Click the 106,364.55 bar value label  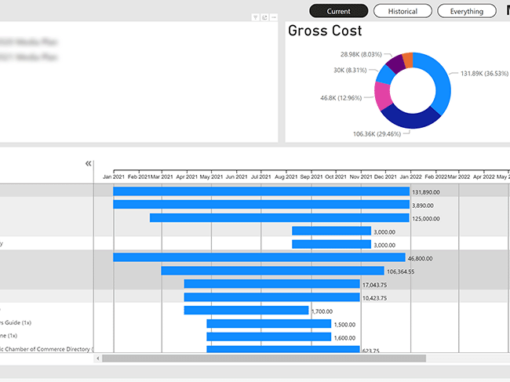(400, 272)
